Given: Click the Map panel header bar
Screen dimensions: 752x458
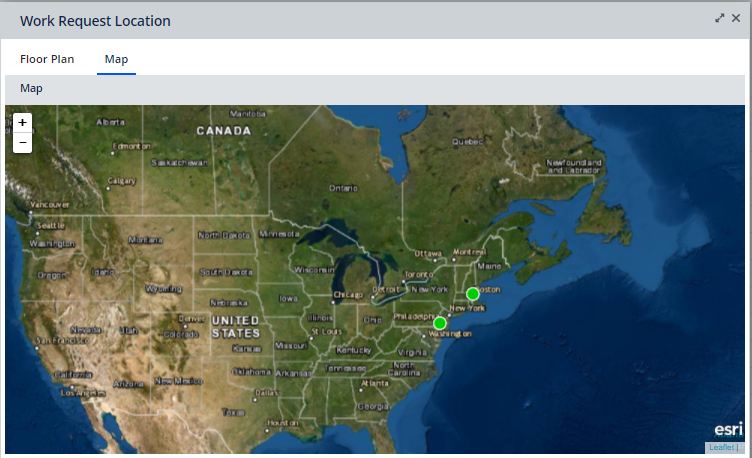Looking at the screenshot, I should pyautogui.click(x=375, y=88).
